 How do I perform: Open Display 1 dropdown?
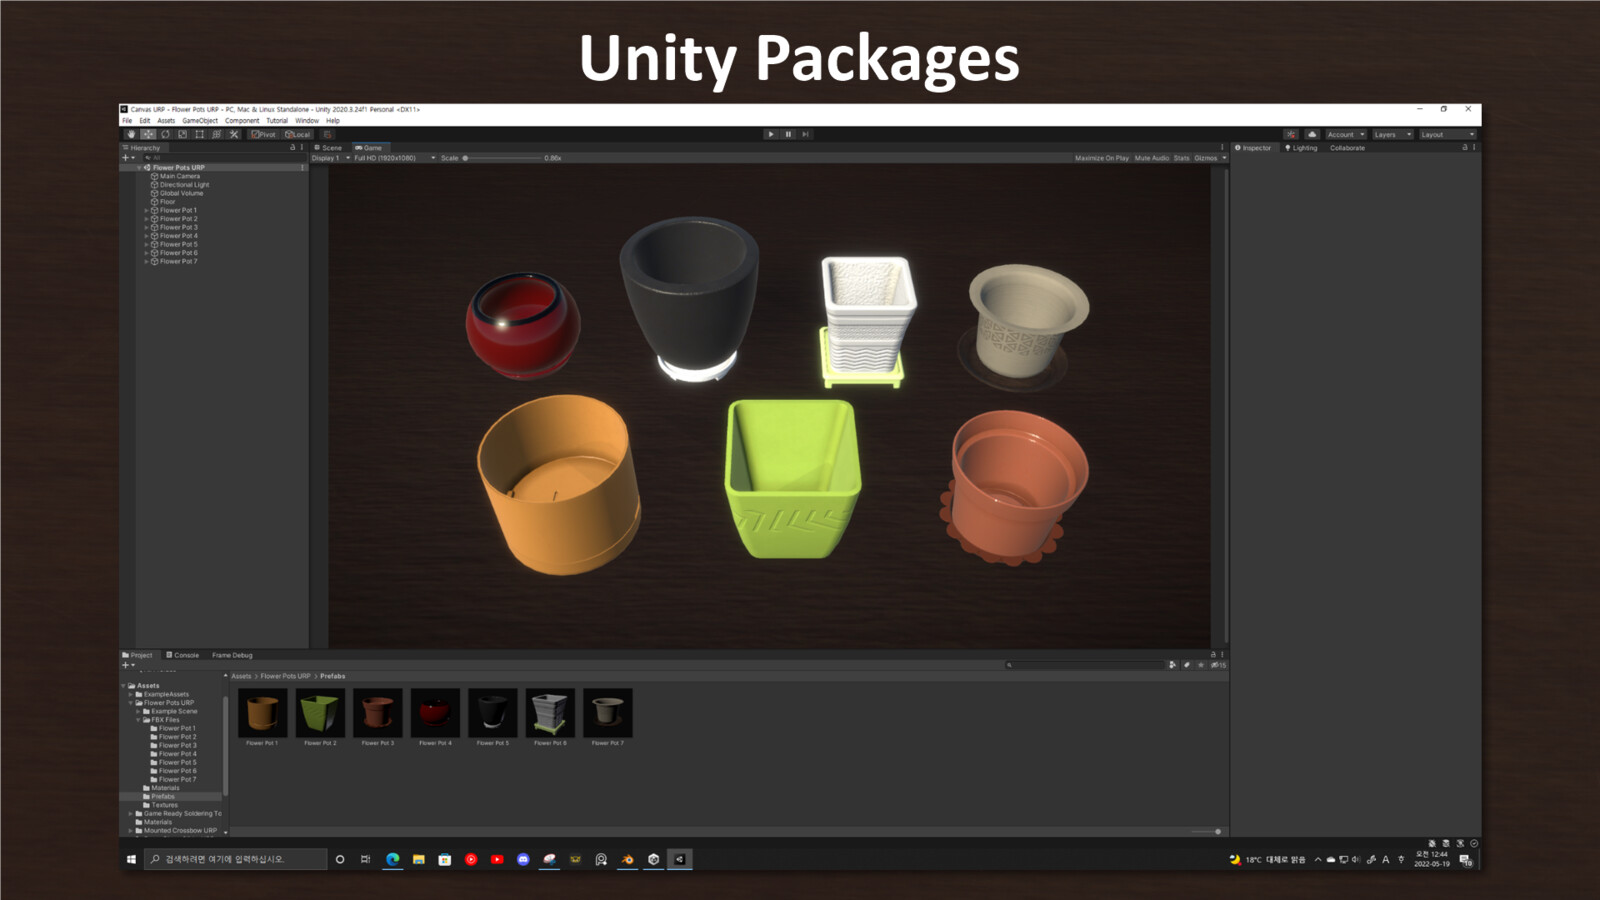point(331,158)
